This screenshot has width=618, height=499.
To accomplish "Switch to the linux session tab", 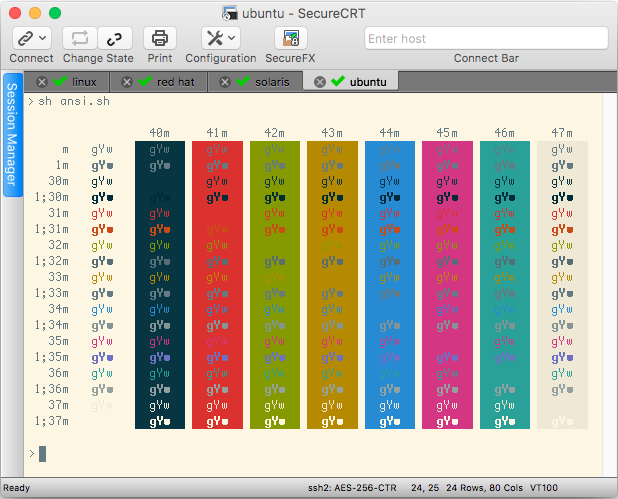I will click(x=67, y=82).
